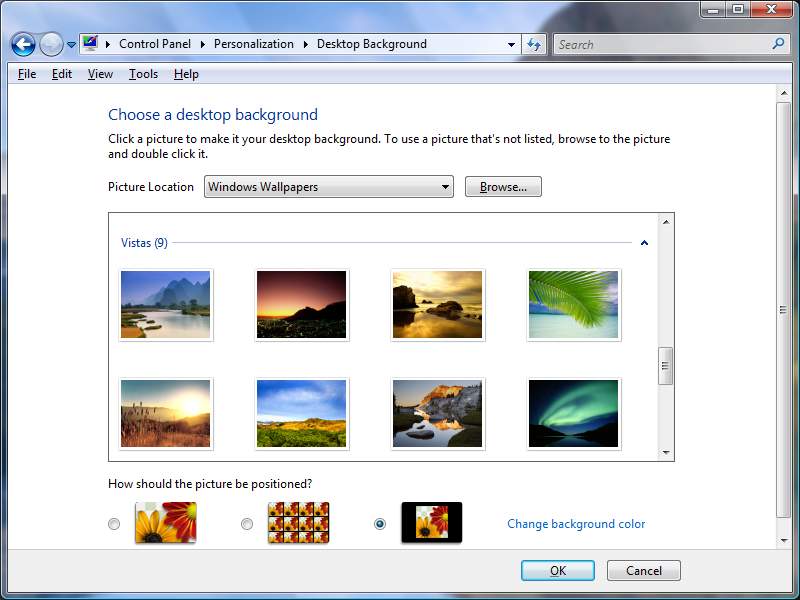Click the search magnifier icon
The height and width of the screenshot is (600, 800).
(778, 44)
